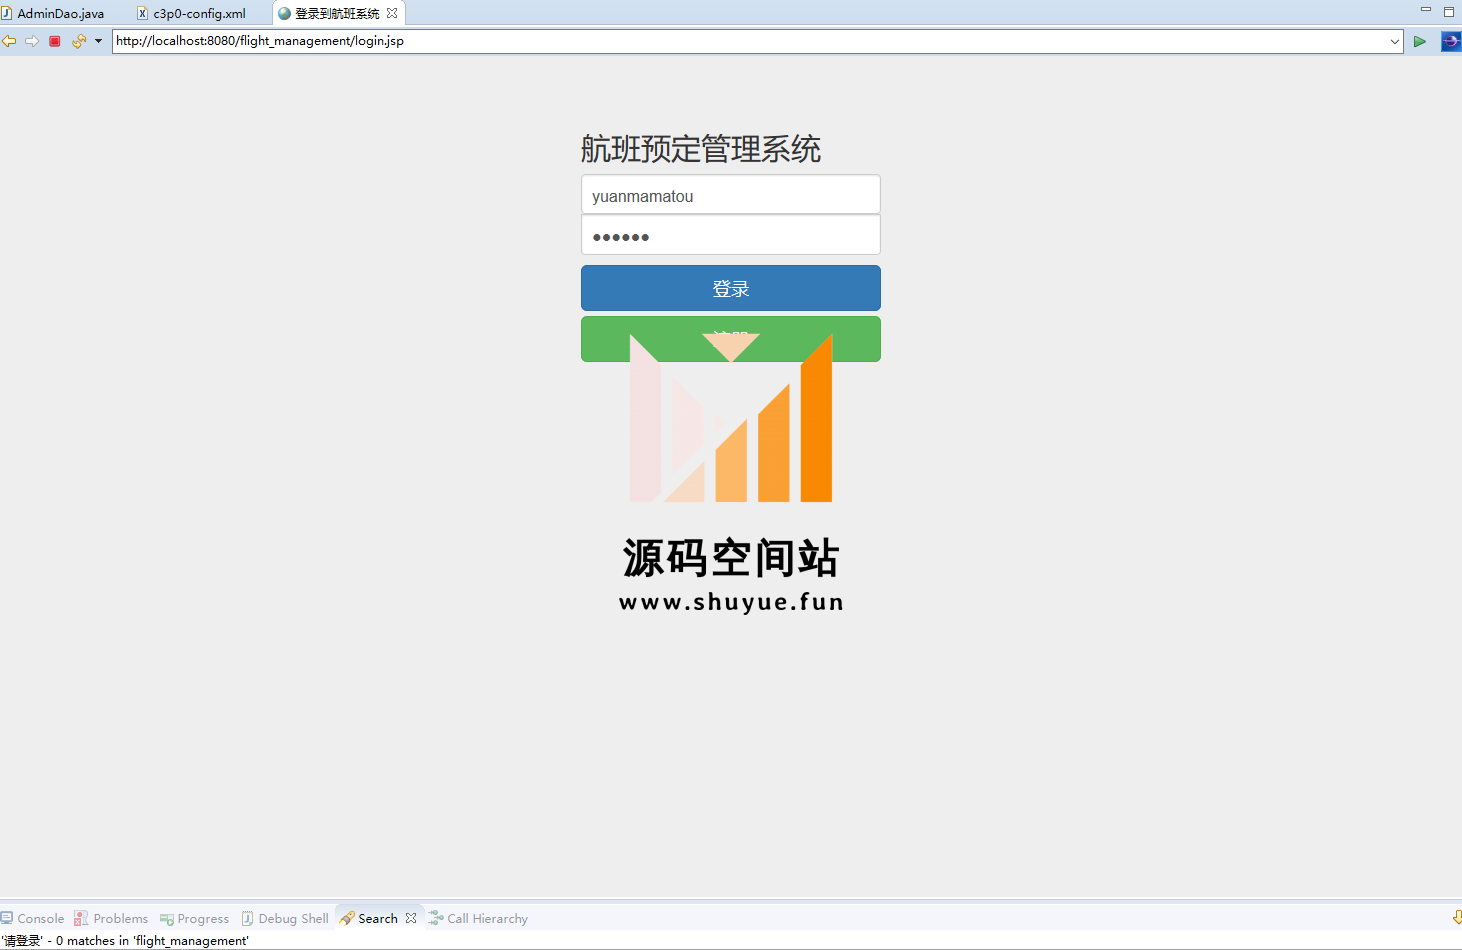This screenshot has height=950, width=1462.
Task: Open the Progress view tab
Action: pyautogui.click(x=195, y=918)
